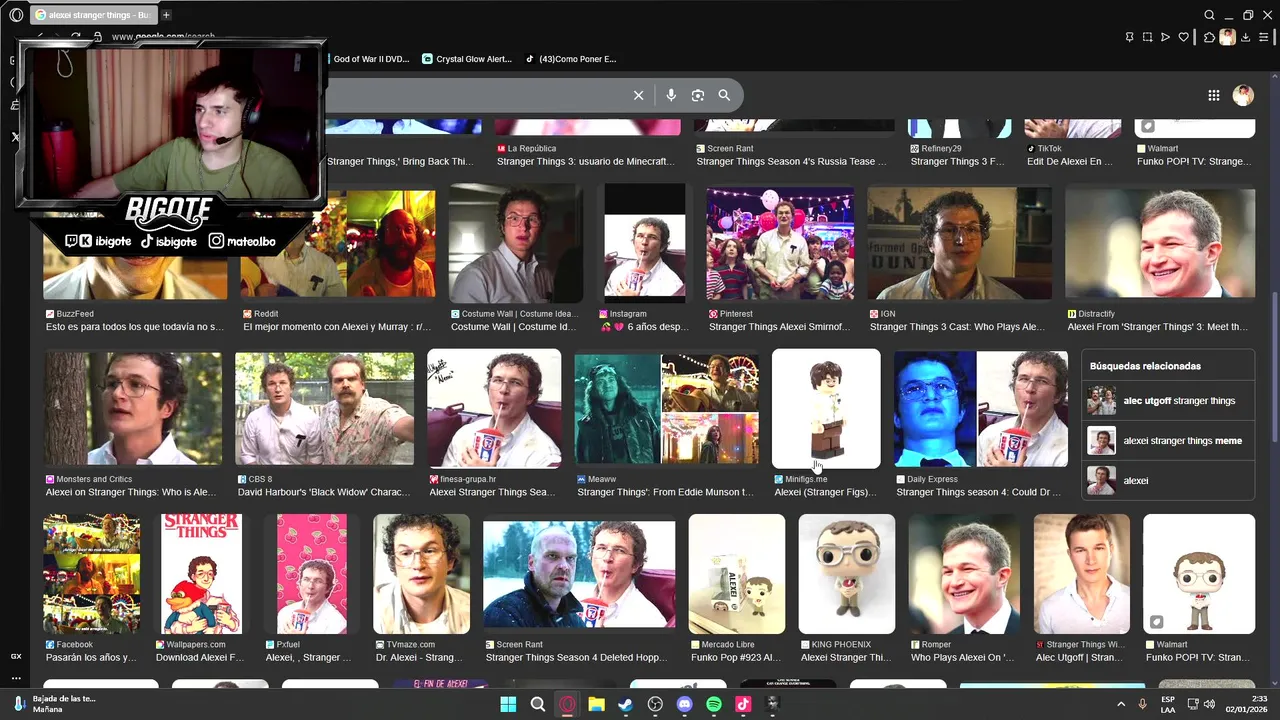Open the Romper 'Who Plays Alexei' image
The height and width of the screenshot is (720, 1280).
point(964,574)
